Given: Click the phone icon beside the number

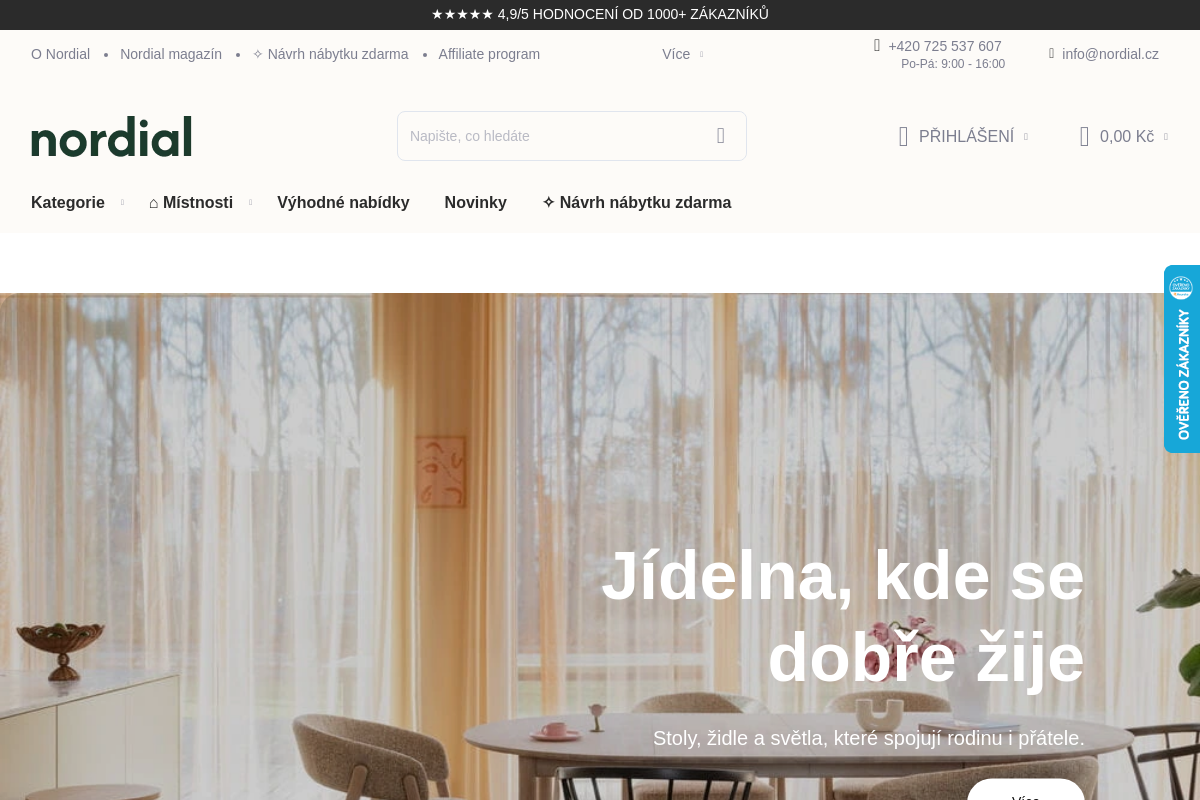Looking at the screenshot, I should pos(877,45).
